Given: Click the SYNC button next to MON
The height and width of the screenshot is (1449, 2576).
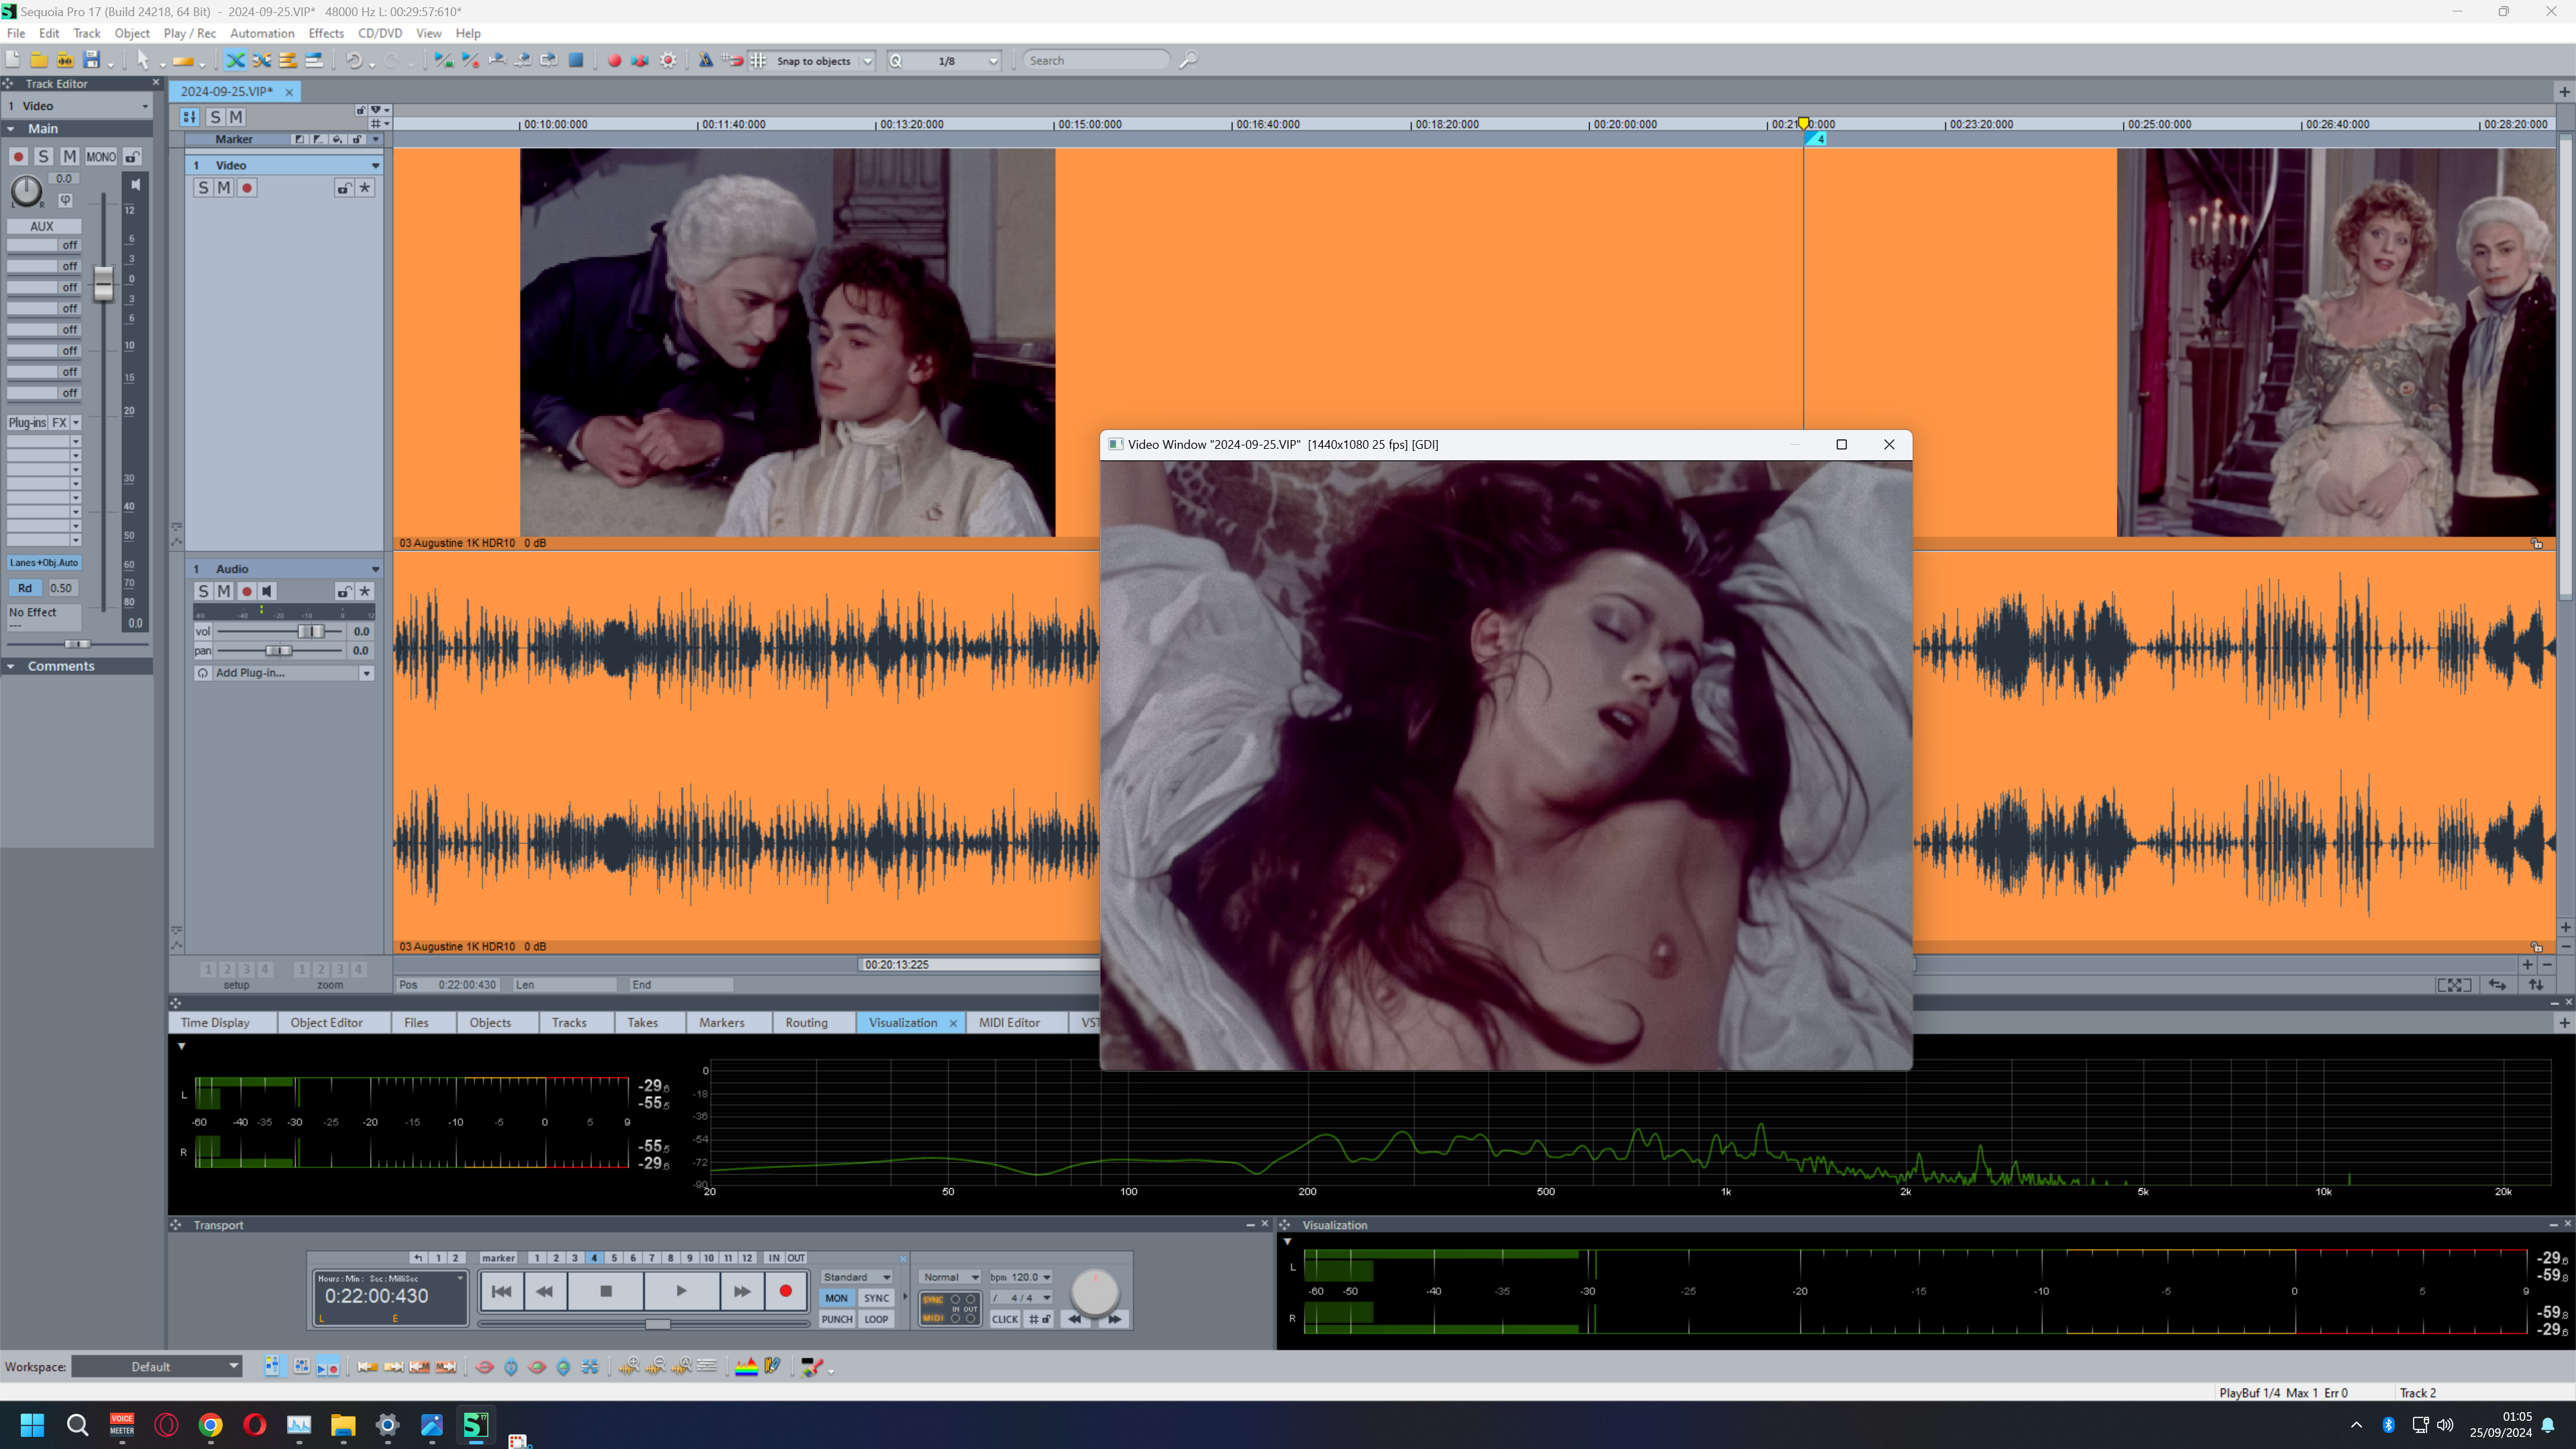Looking at the screenshot, I should point(876,1298).
